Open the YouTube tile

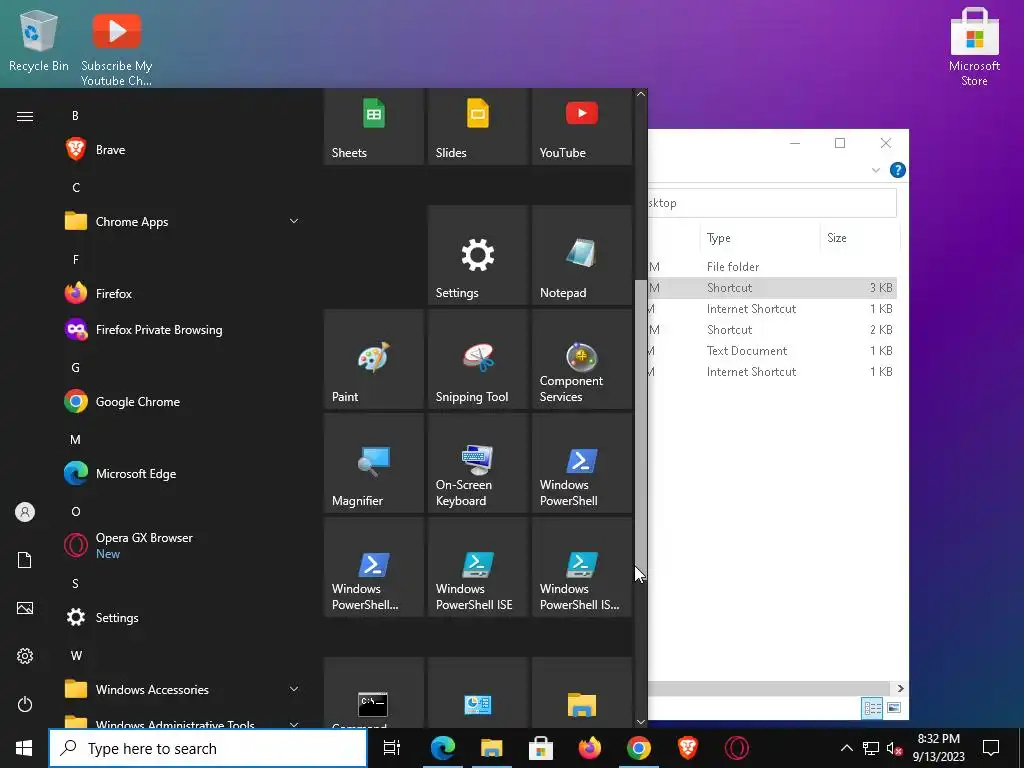[582, 127]
